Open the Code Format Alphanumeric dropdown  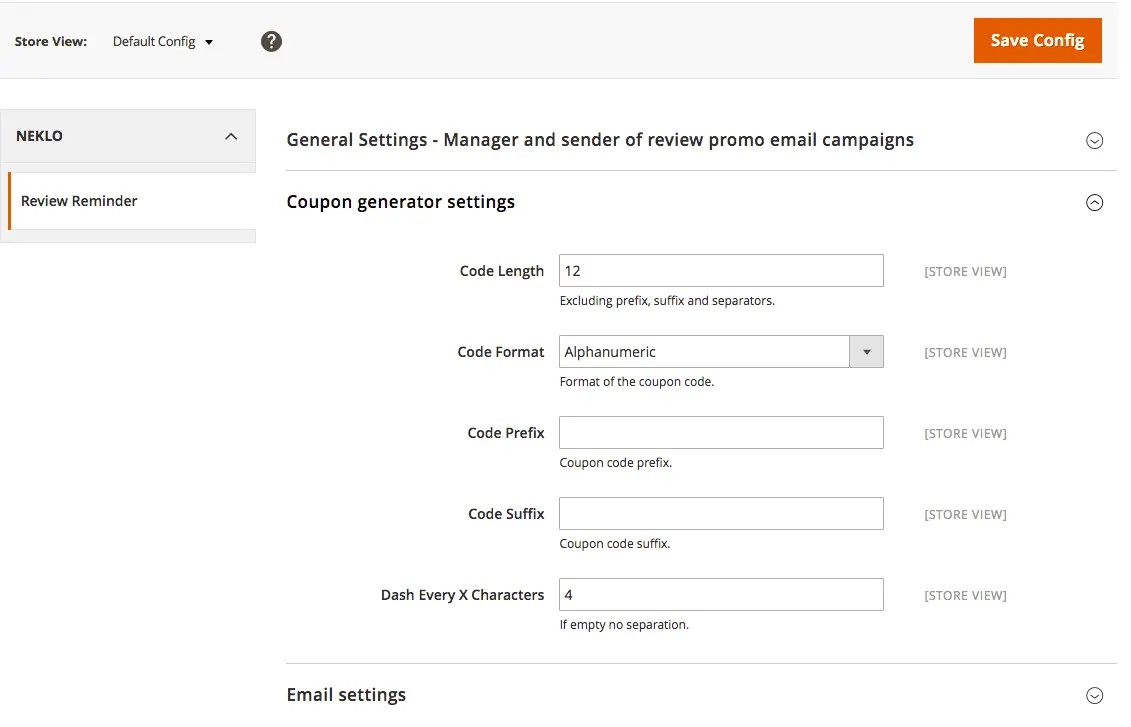[721, 352]
